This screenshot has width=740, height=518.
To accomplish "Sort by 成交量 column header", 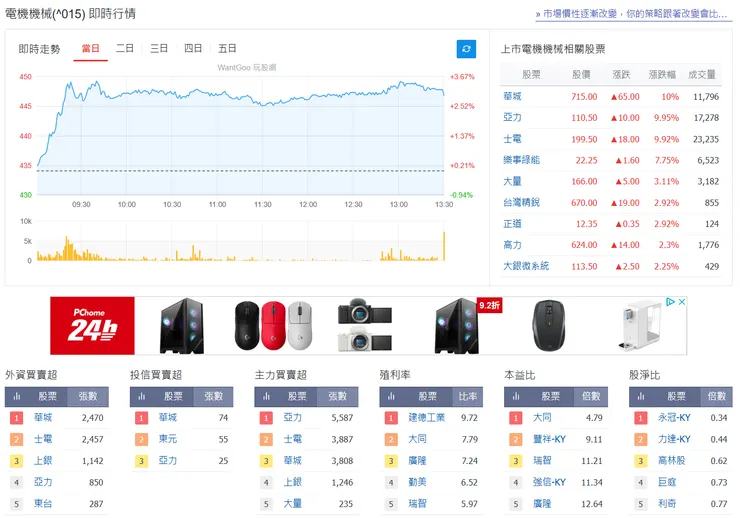I will click(x=702, y=75).
